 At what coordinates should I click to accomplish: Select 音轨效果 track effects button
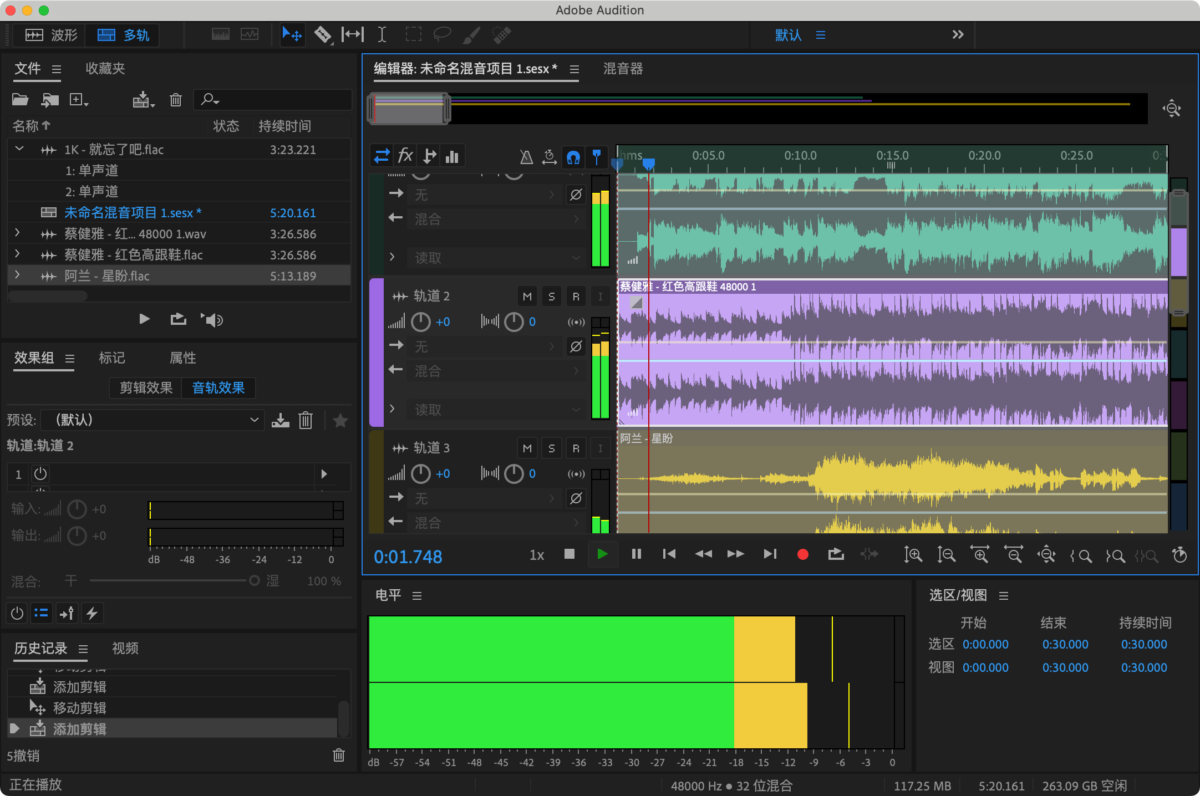pyautogui.click(x=218, y=388)
